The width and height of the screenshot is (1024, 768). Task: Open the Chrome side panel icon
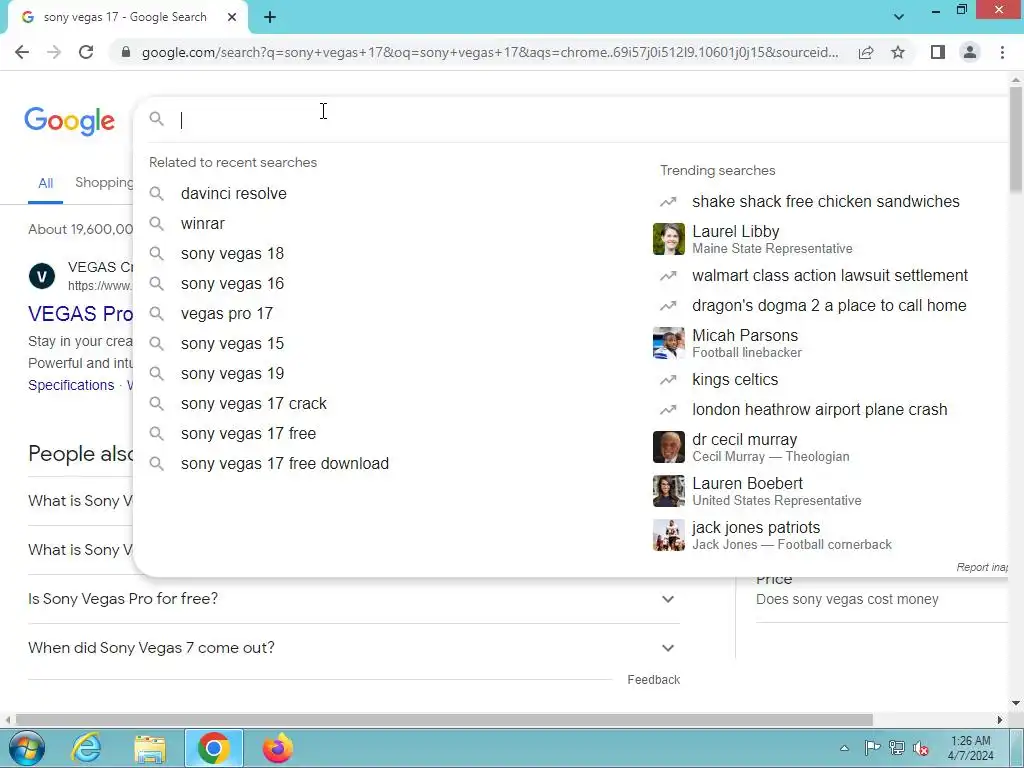coord(938,52)
